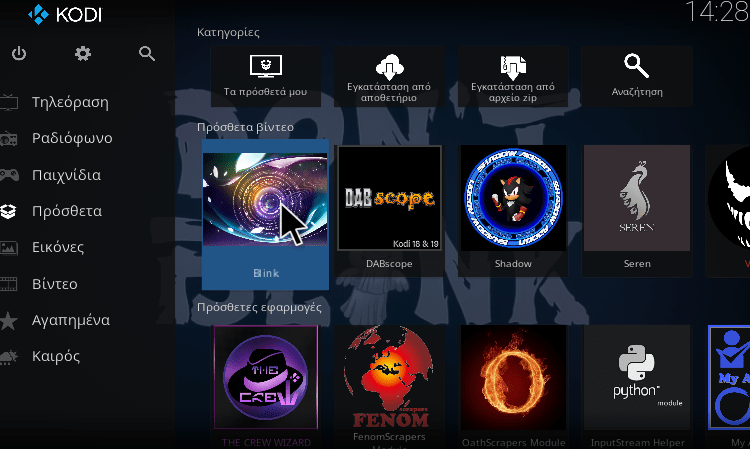Click the gamepad icon beside Παιχνίδια
Screen dimensions: 750x449
pyautogui.click(x=9, y=175)
